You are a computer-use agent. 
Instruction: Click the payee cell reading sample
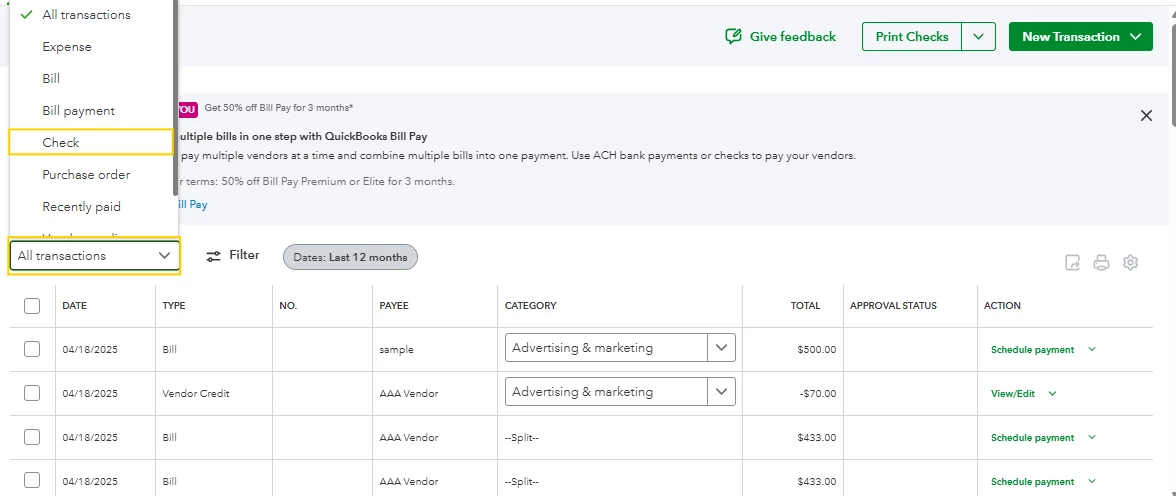[397, 350]
